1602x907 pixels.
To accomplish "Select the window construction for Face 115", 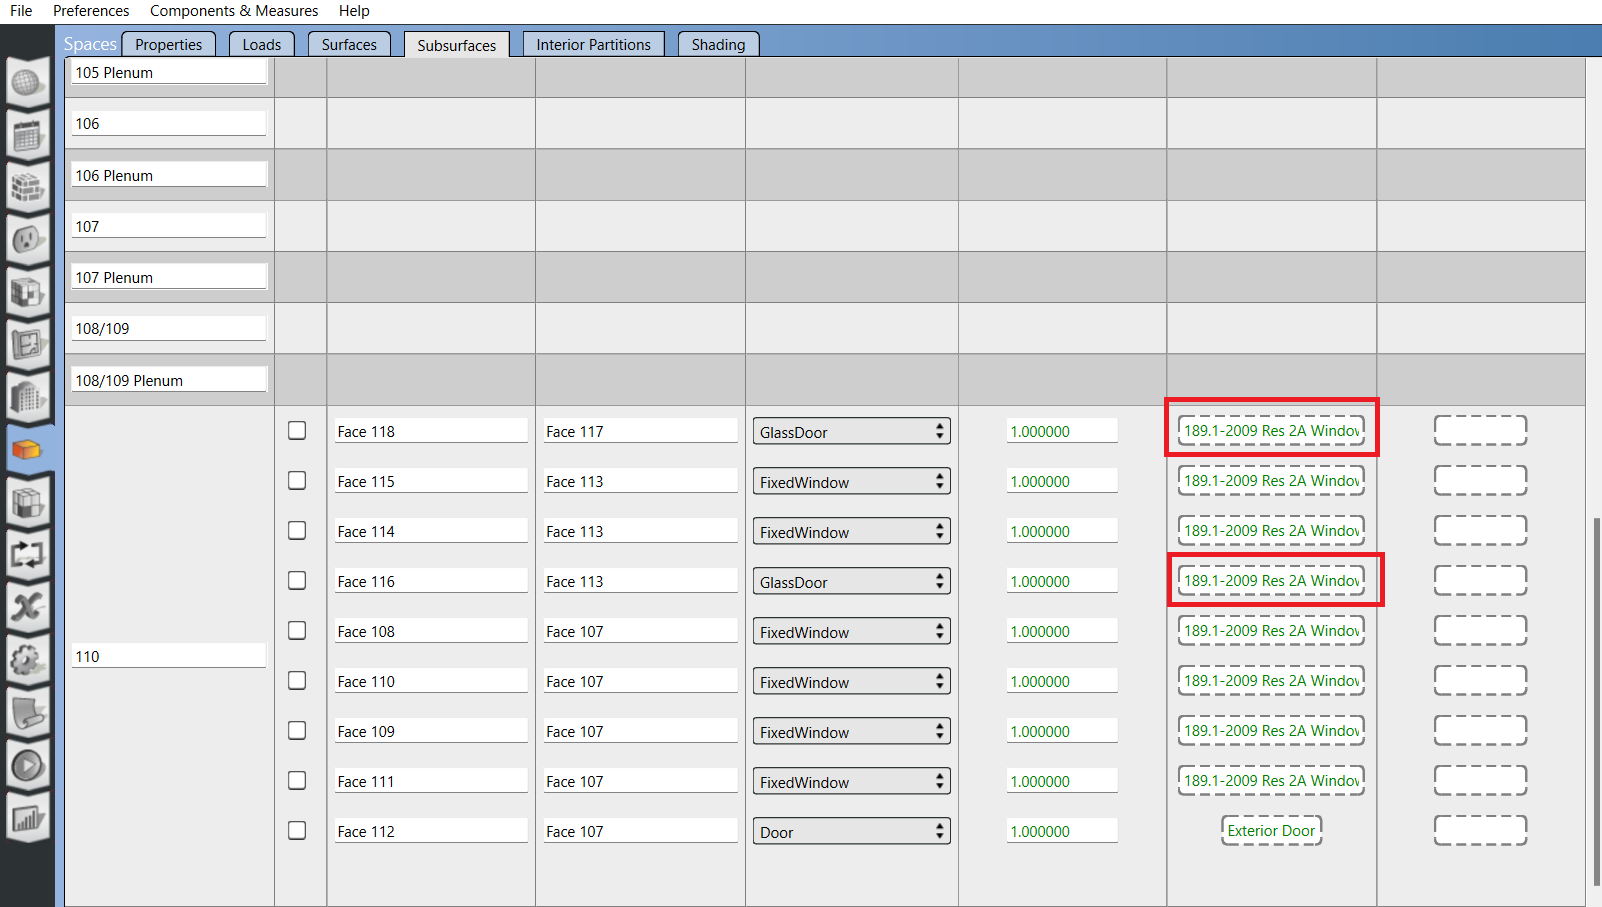I will point(1271,480).
